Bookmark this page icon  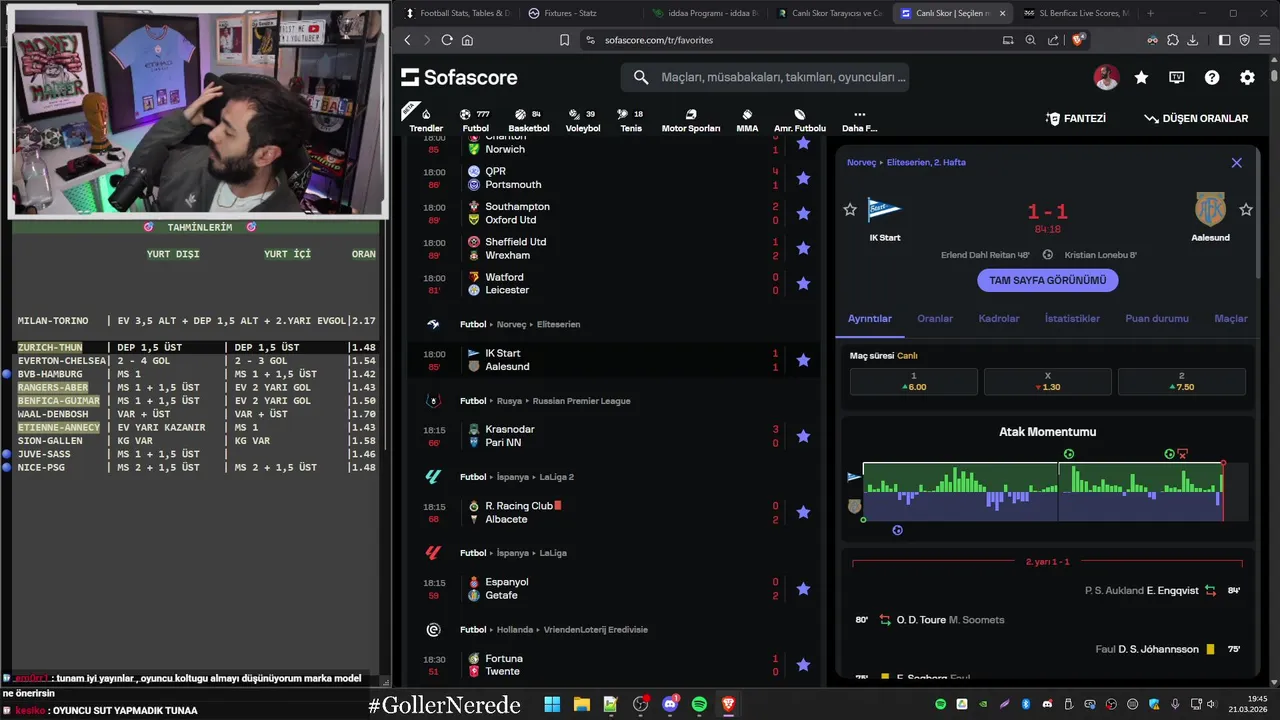click(564, 40)
